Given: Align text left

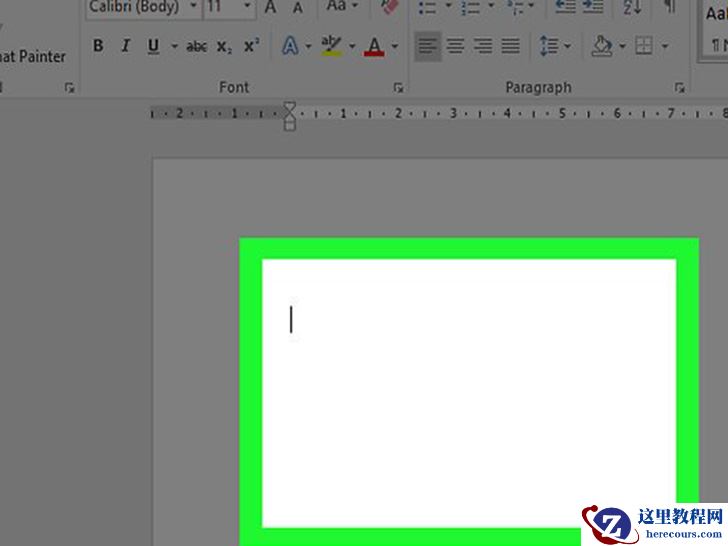Looking at the screenshot, I should tap(428, 46).
